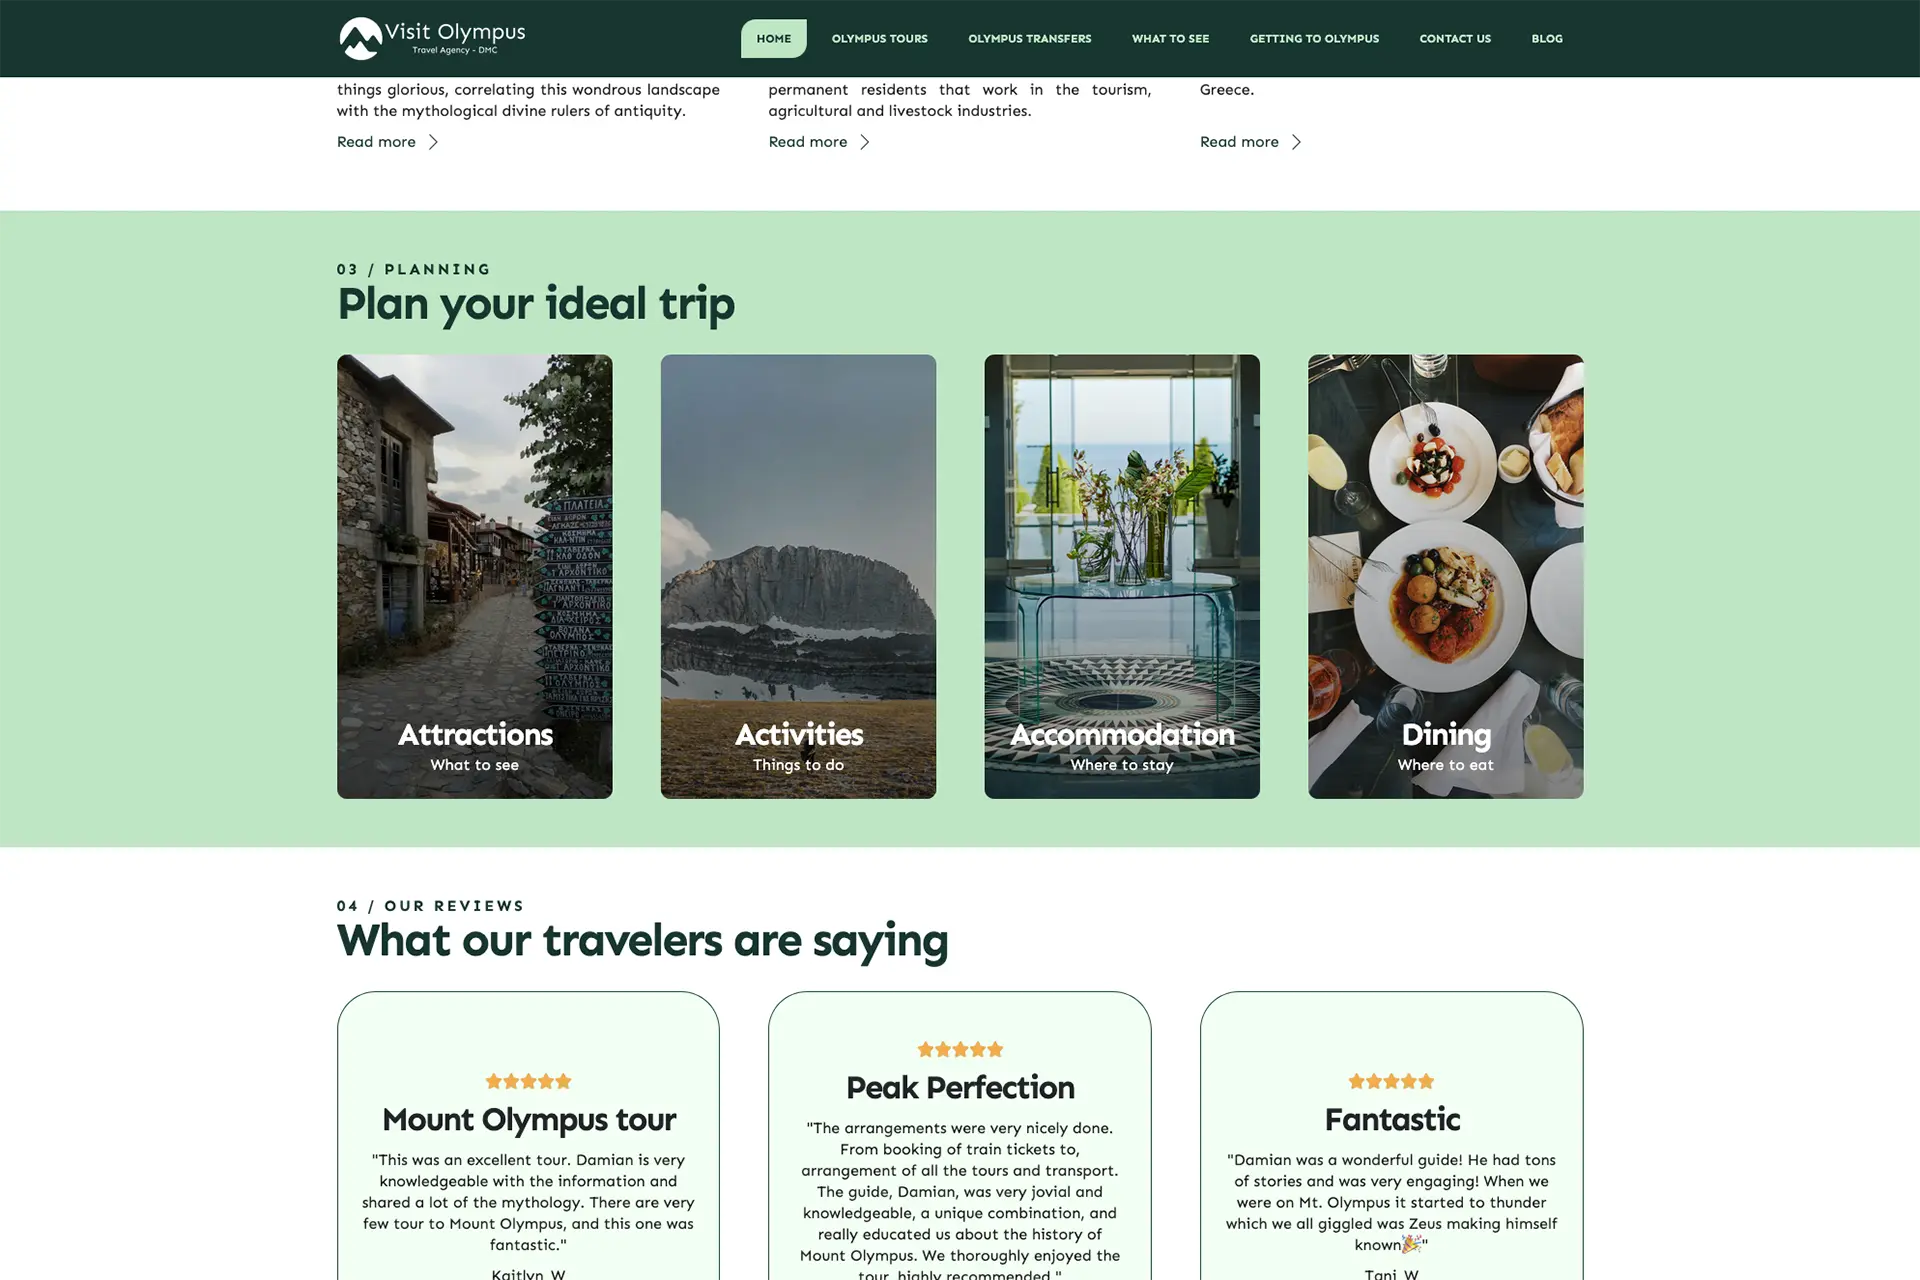This screenshot has width=1920, height=1280.
Task: Open the What To See section
Action: [1170, 39]
